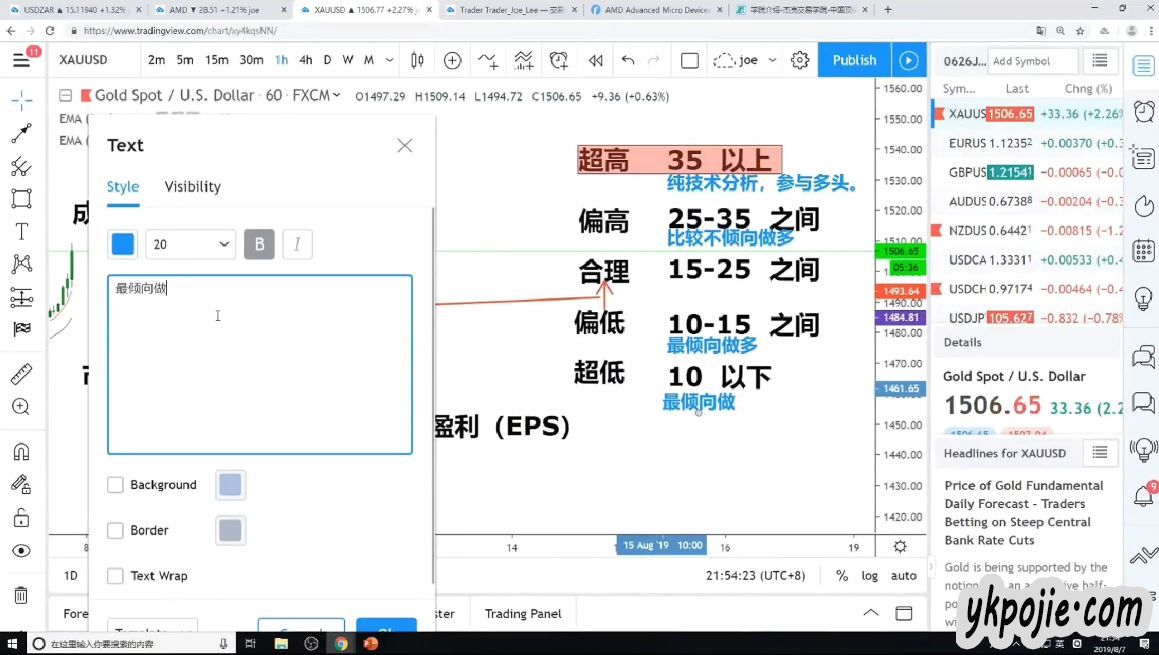Click the zoom in magnifier tool
1159x655 pixels.
[x=21, y=407]
